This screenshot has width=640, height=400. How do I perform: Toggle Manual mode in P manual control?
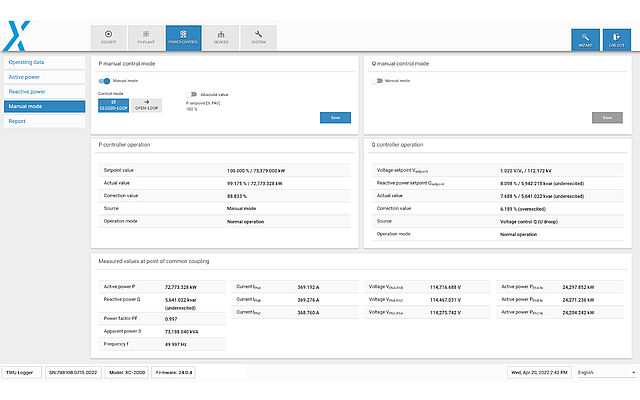point(104,81)
